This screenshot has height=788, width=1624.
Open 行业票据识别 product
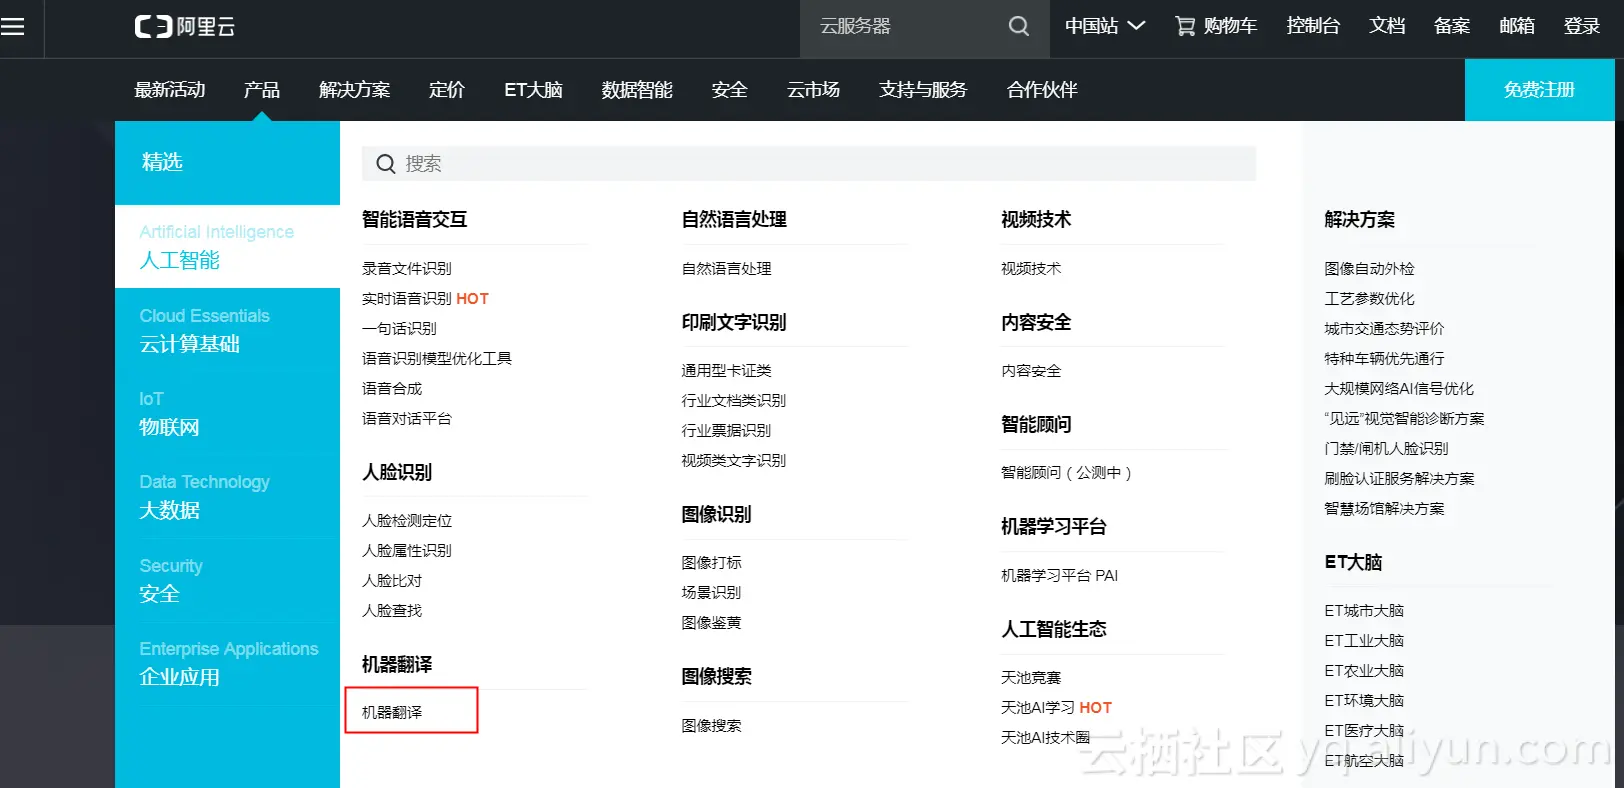[726, 431]
